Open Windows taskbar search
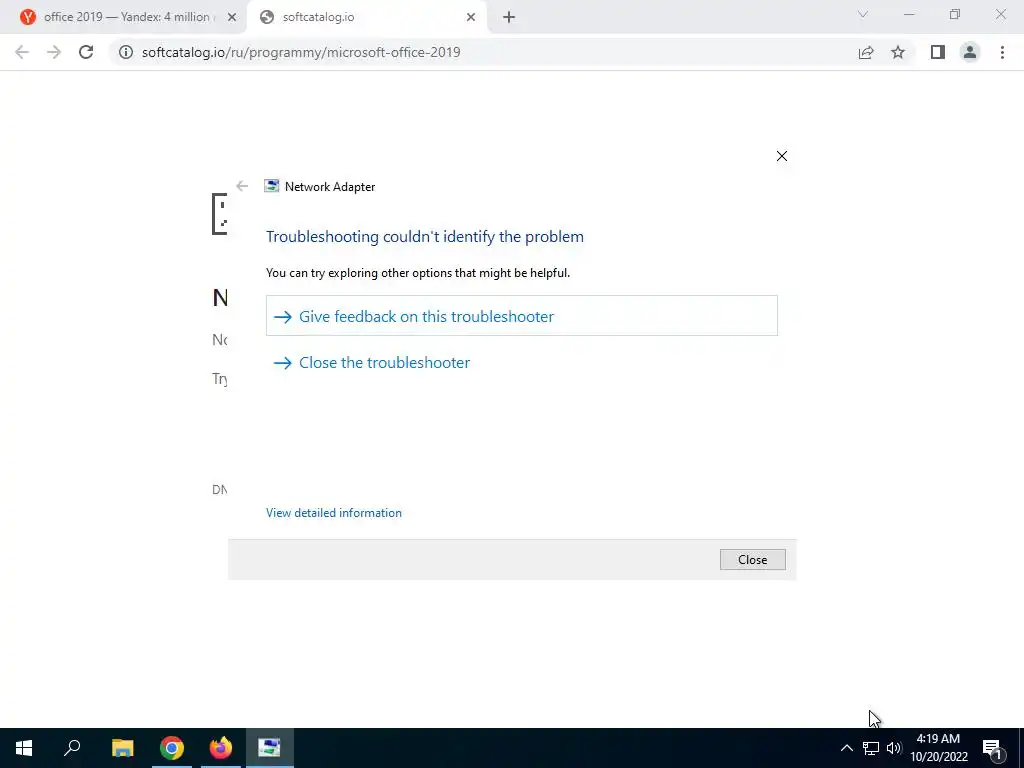The width and height of the screenshot is (1024, 768). 72,748
